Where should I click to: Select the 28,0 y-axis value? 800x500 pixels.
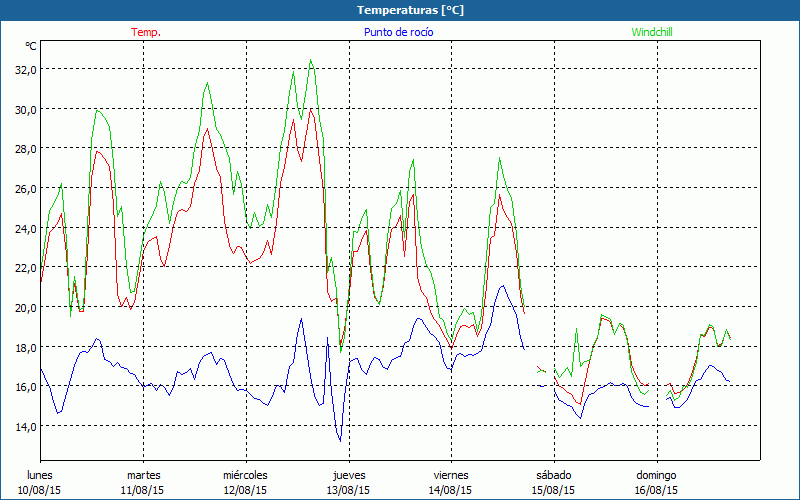point(24,148)
